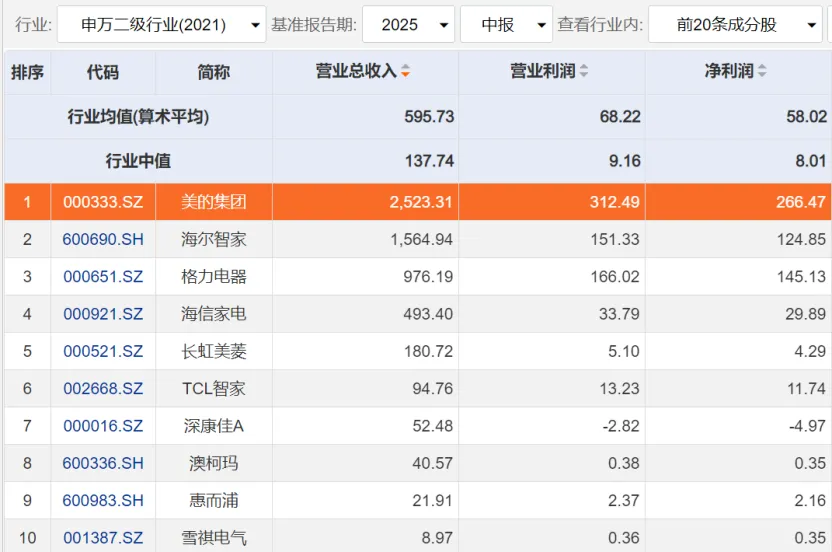Viewport: 832px width, 552px height.
Task: Click the 代码 column header
Action: [x=102, y=72]
